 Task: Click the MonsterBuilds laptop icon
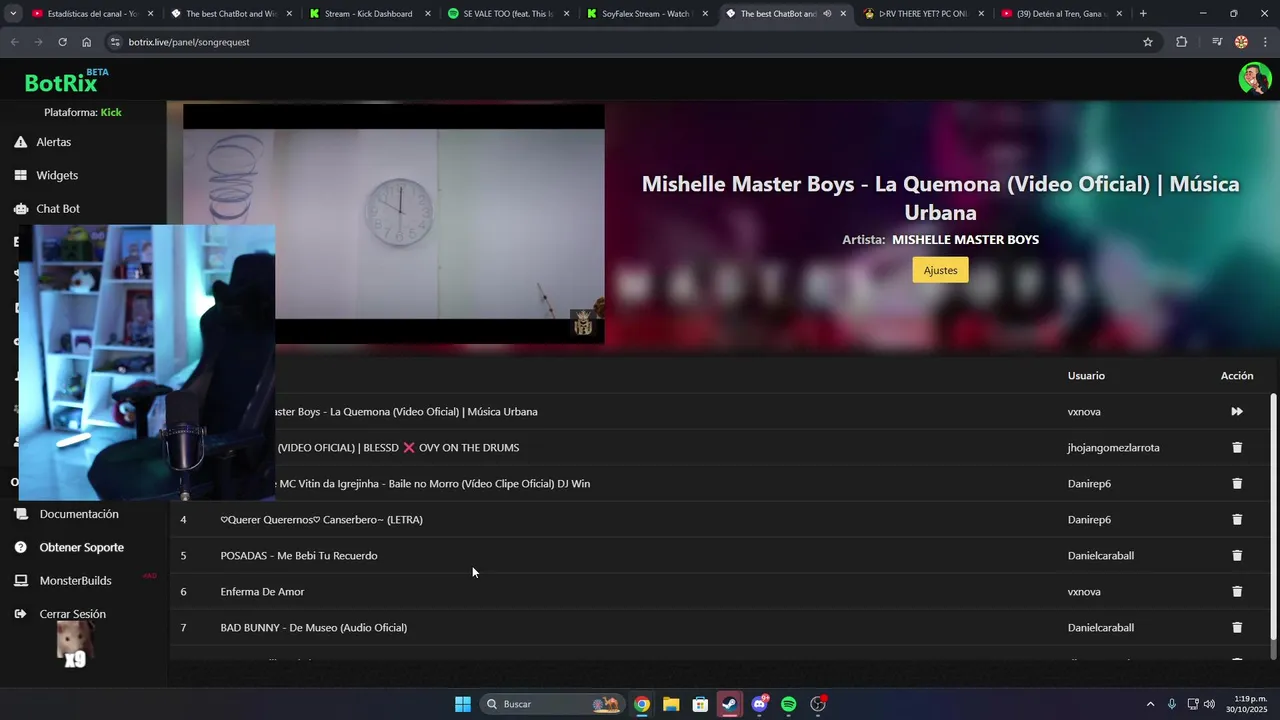point(20,580)
